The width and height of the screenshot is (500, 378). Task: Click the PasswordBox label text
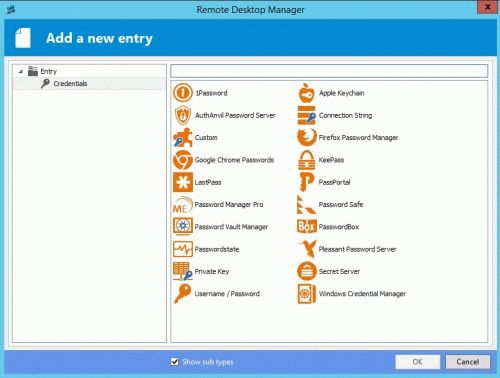339,227
